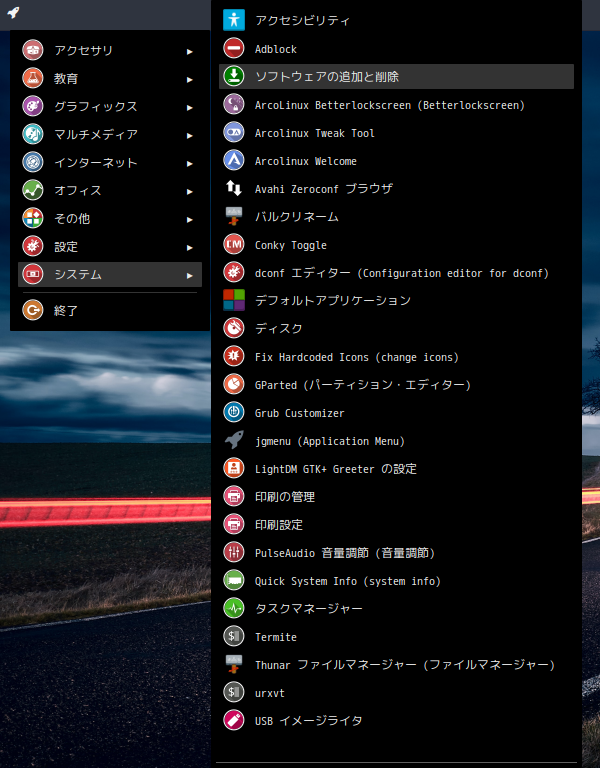This screenshot has width=600, height=768.
Task: Open dconf エディター entry
Action: (x=396, y=272)
